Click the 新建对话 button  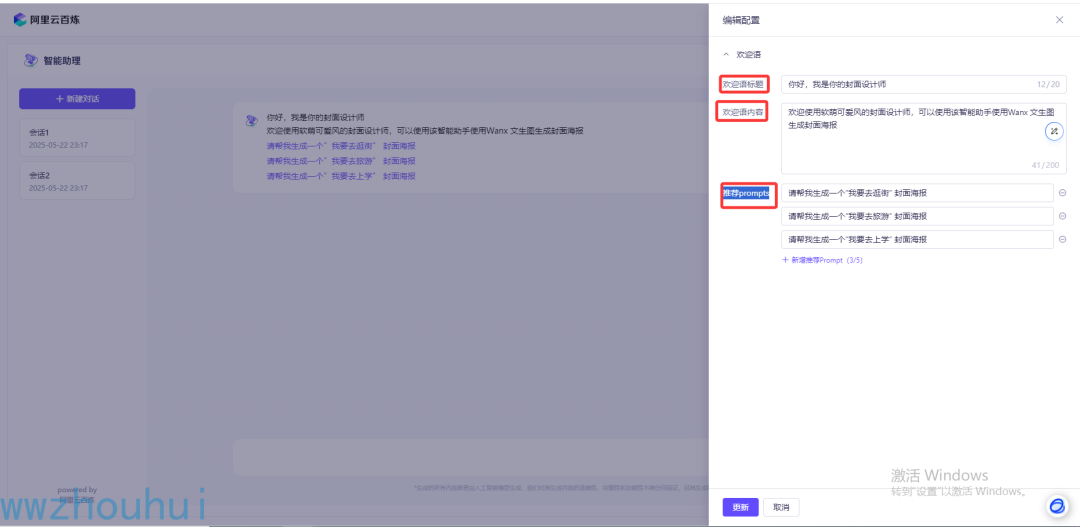pos(77,99)
